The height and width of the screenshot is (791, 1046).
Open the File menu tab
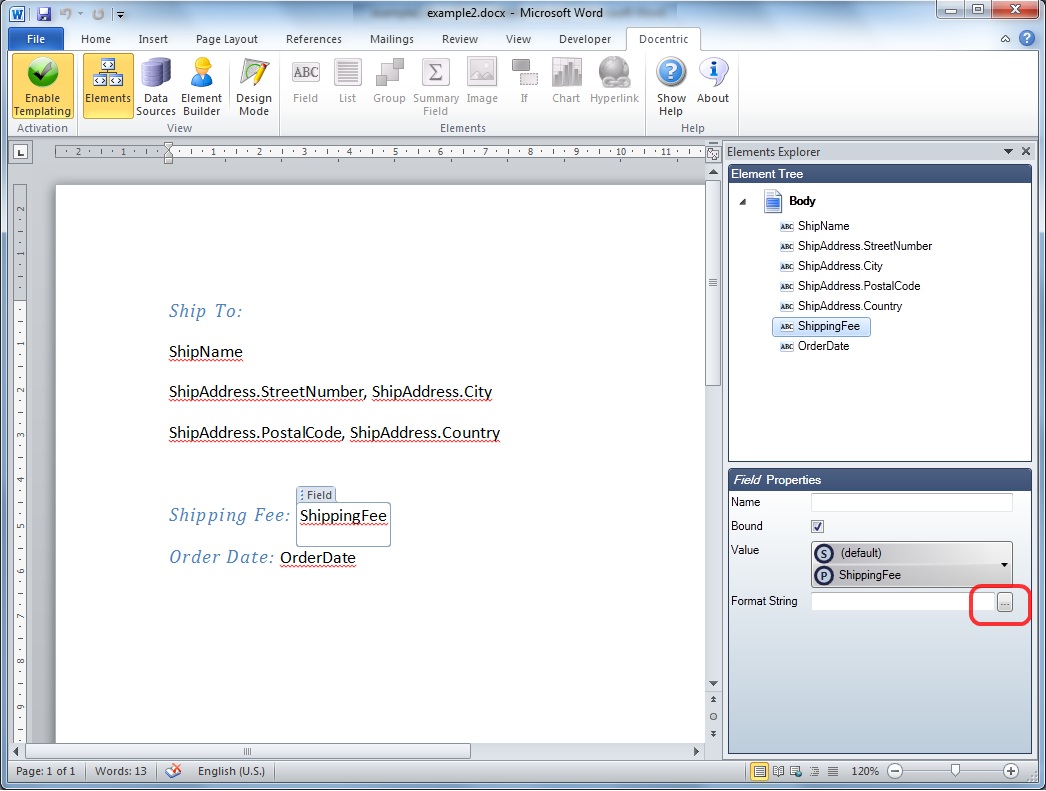coord(36,39)
